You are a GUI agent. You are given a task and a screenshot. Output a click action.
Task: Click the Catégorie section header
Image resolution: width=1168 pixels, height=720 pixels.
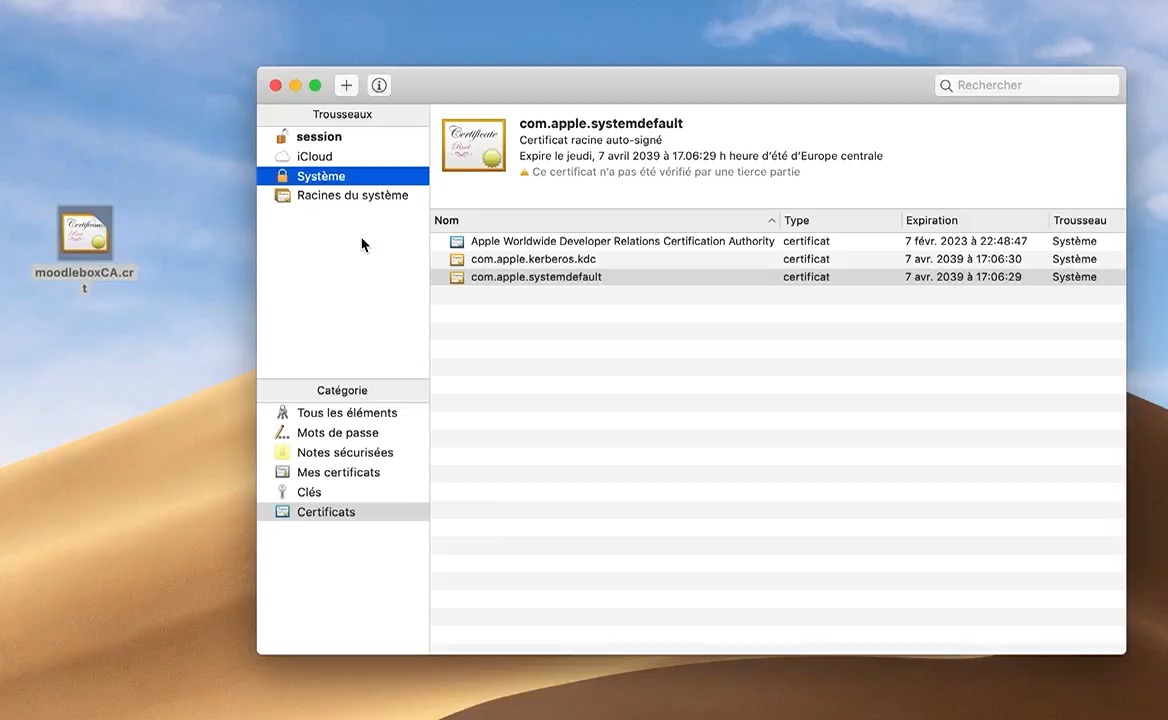(x=343, y=390)
